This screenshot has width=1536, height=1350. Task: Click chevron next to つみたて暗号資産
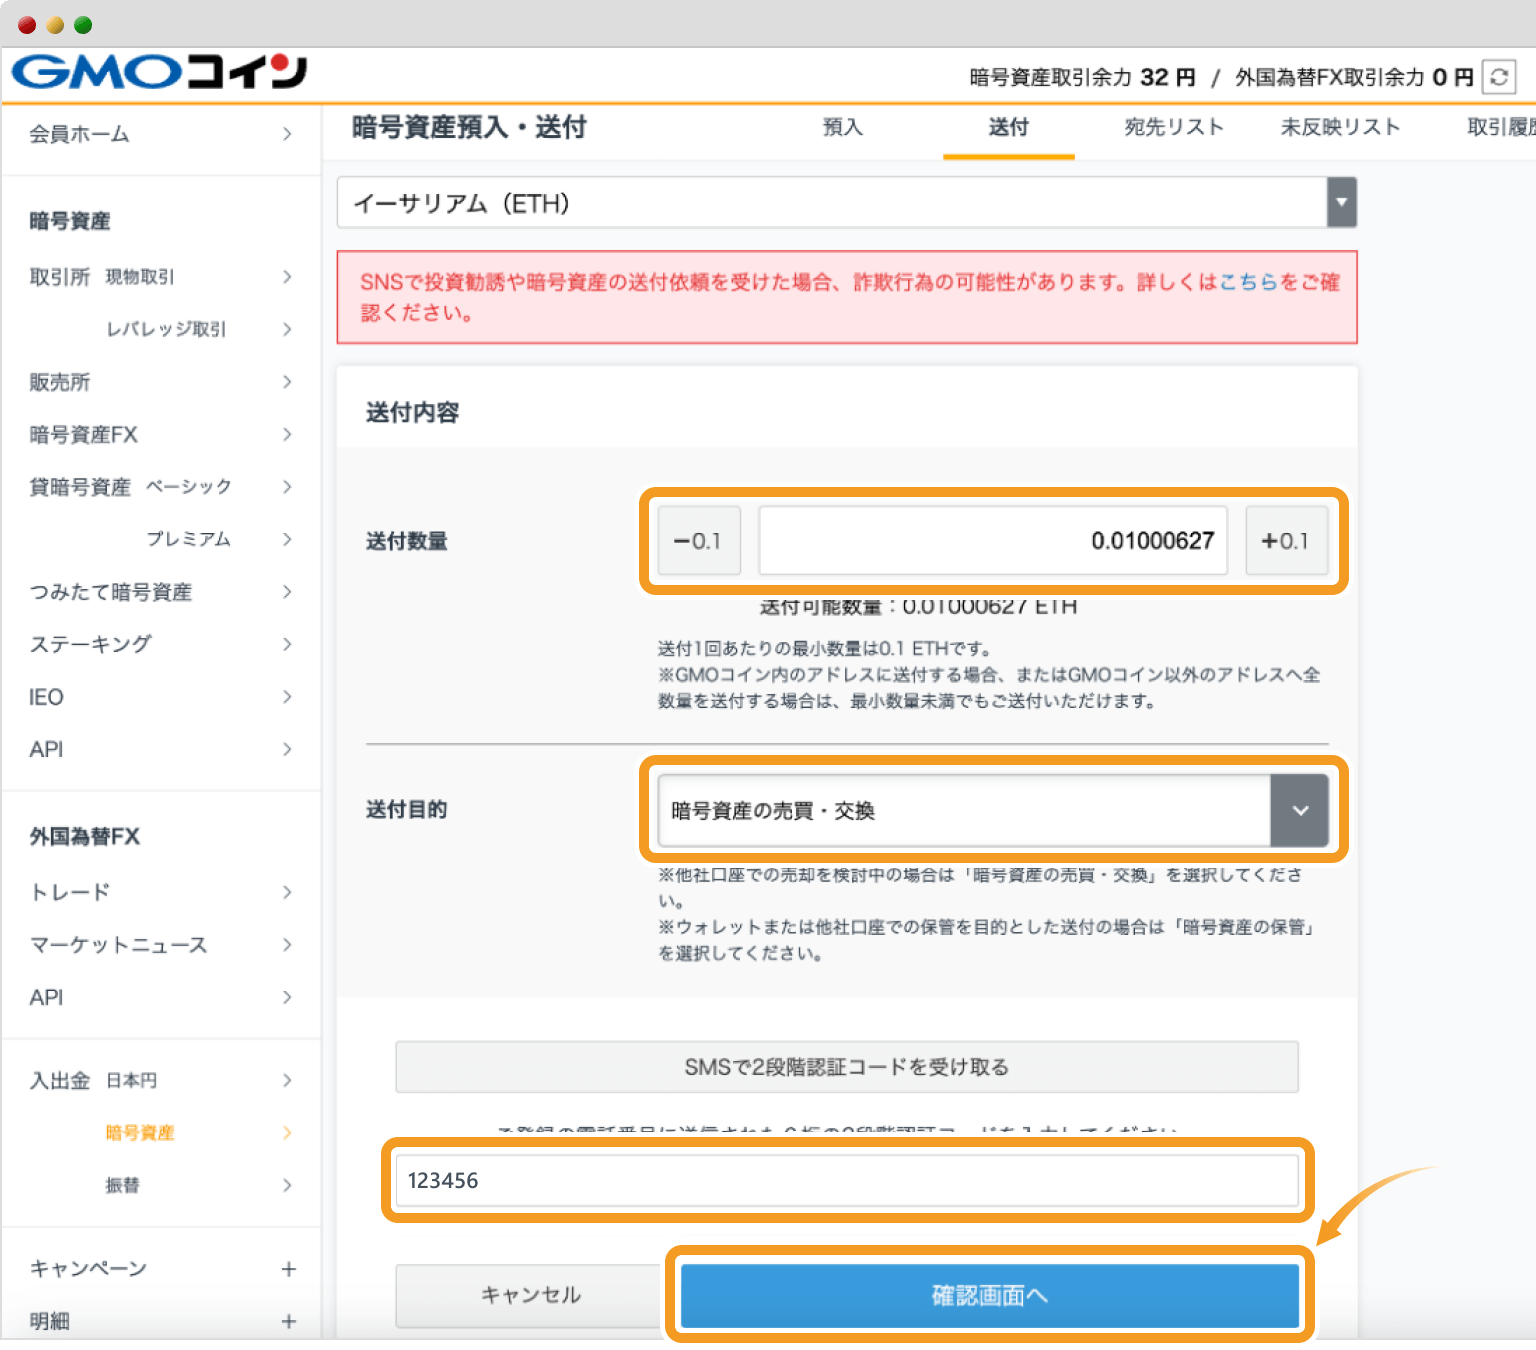tap(287, 592)
